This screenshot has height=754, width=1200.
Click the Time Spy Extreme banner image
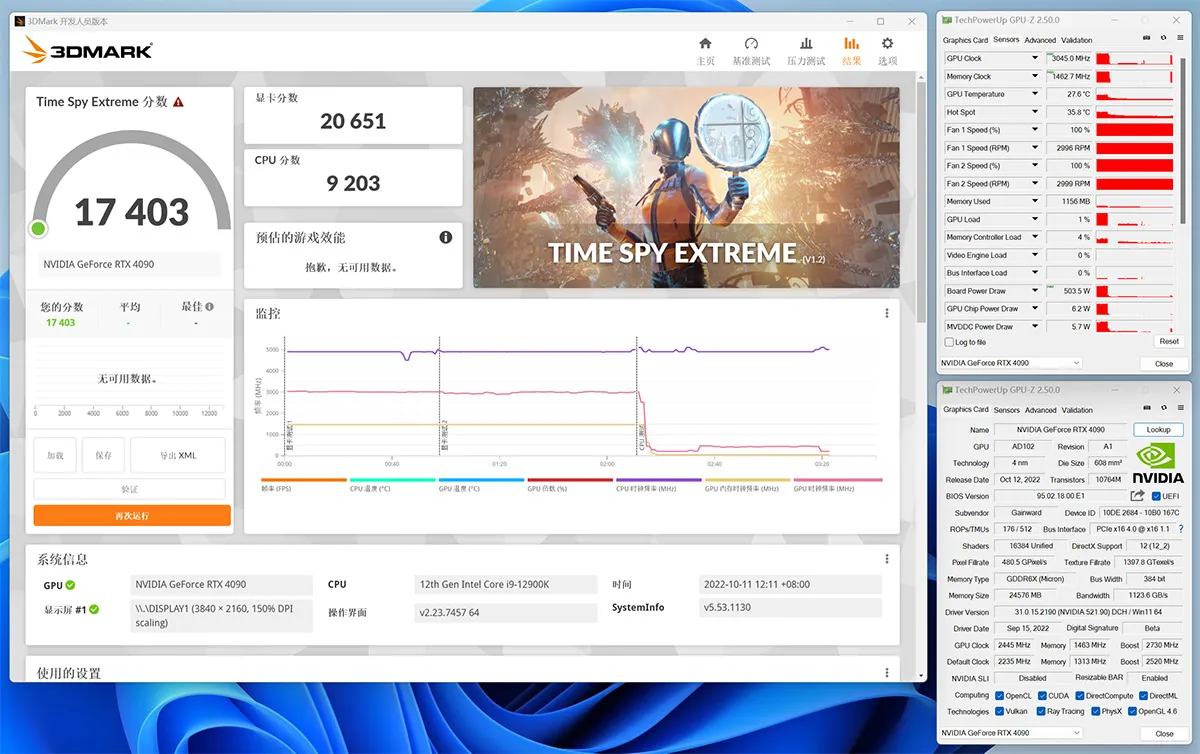(x=686, y=187)
